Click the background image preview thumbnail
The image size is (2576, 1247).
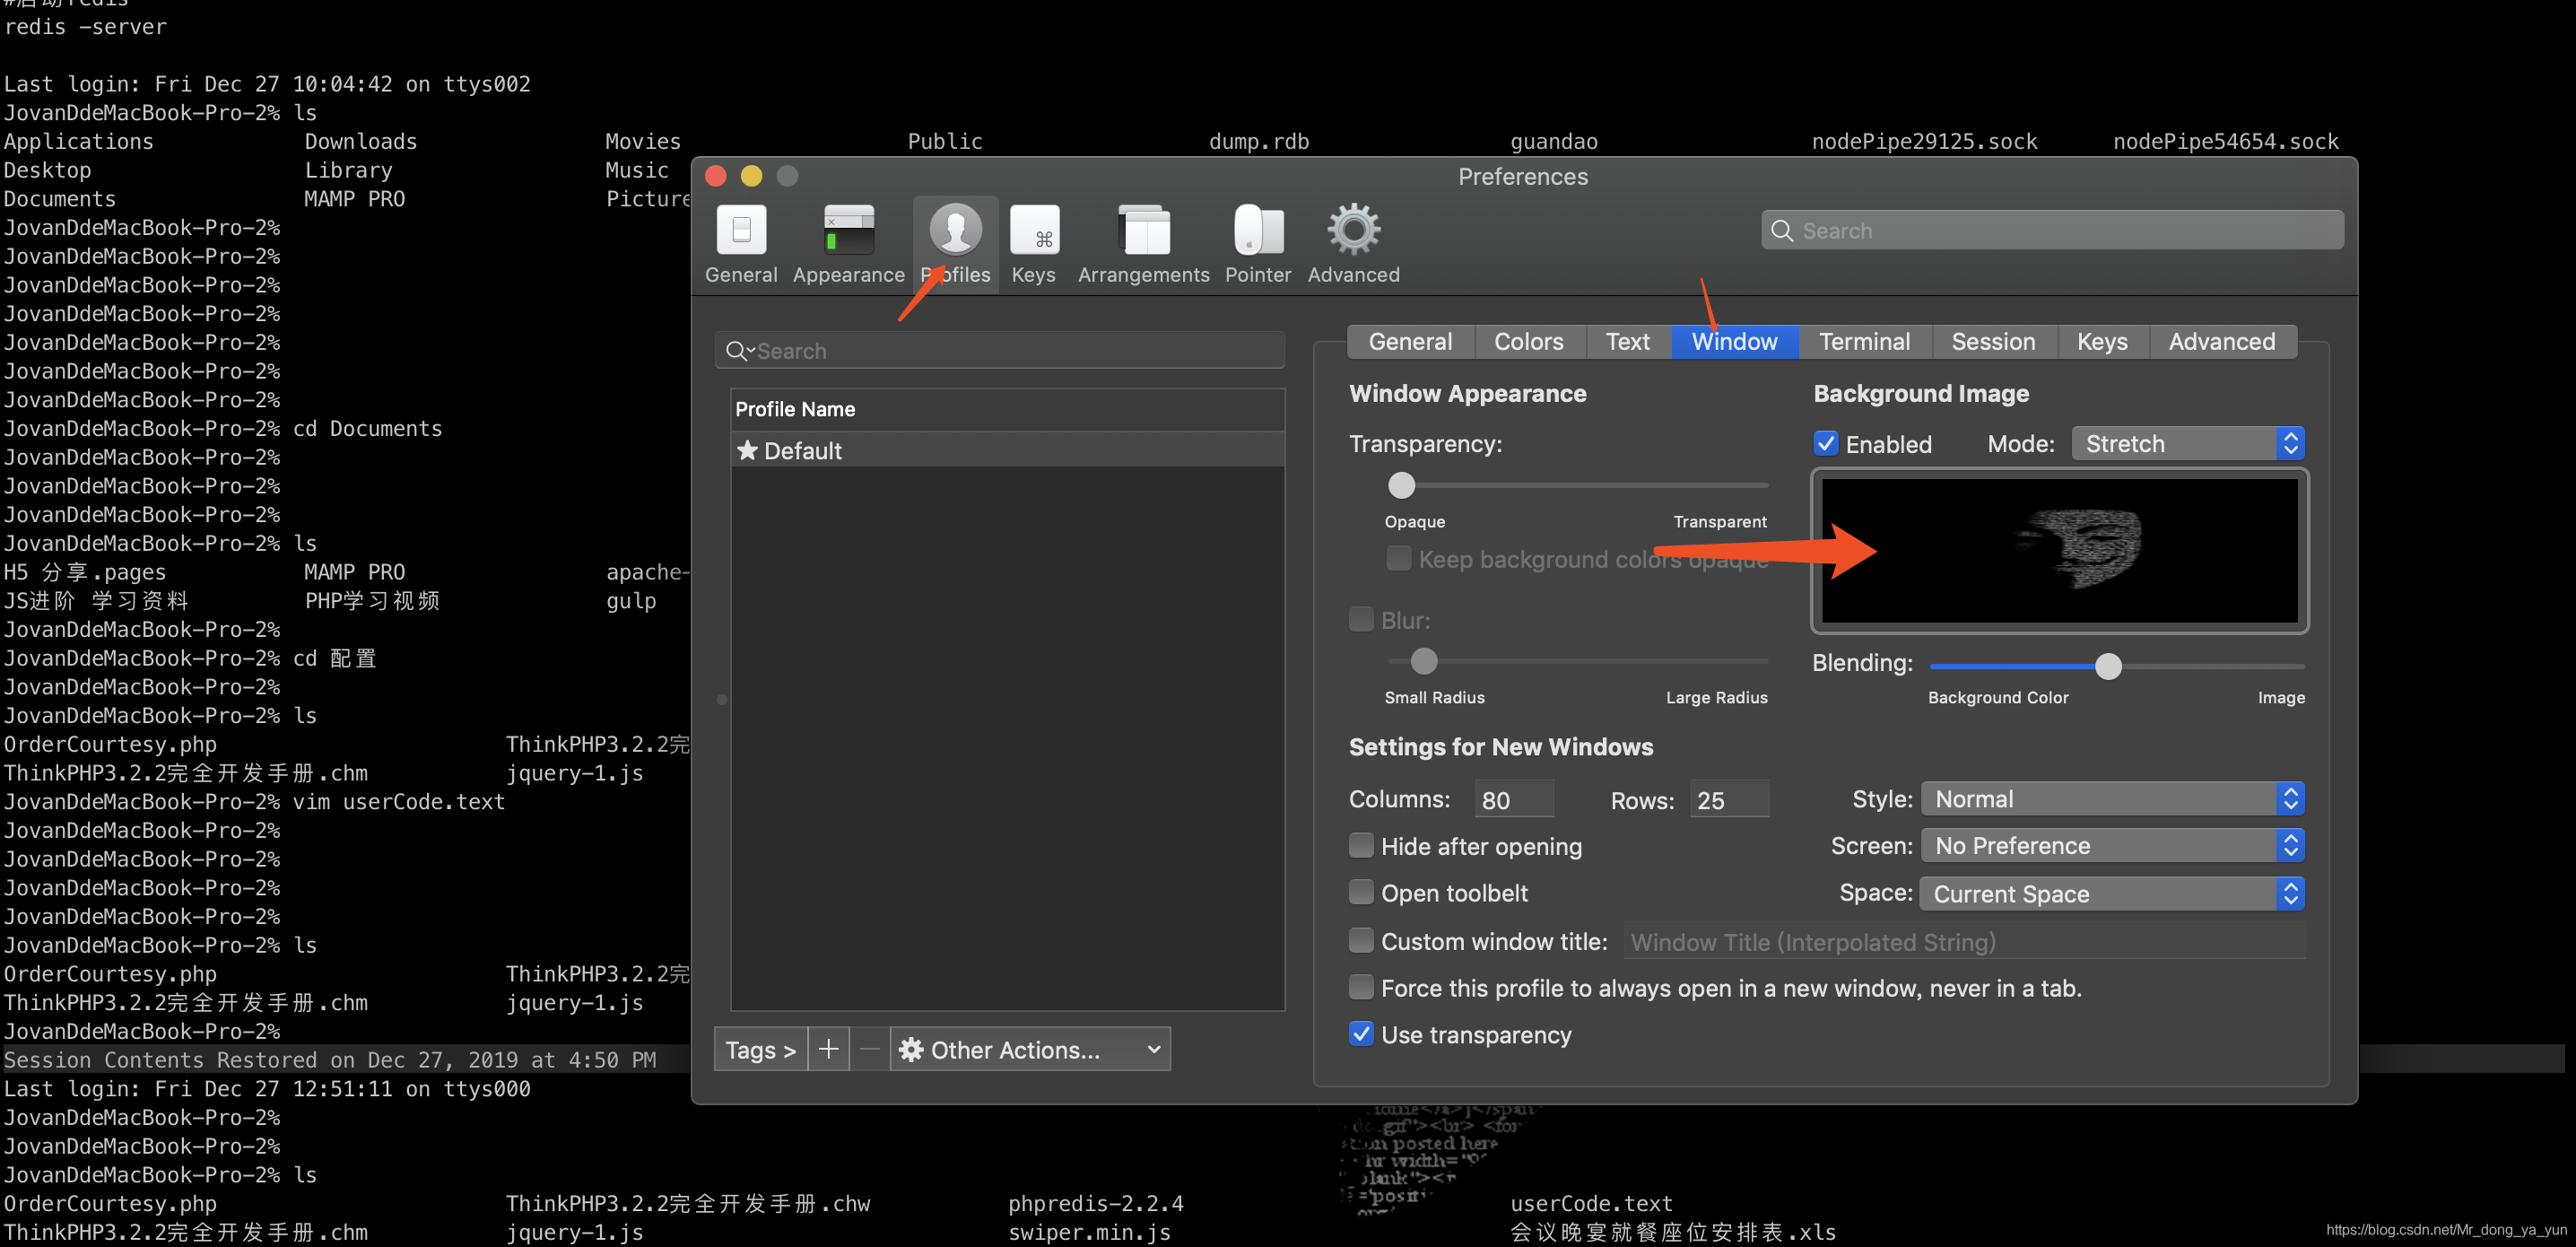click(x=2059, y=551)
